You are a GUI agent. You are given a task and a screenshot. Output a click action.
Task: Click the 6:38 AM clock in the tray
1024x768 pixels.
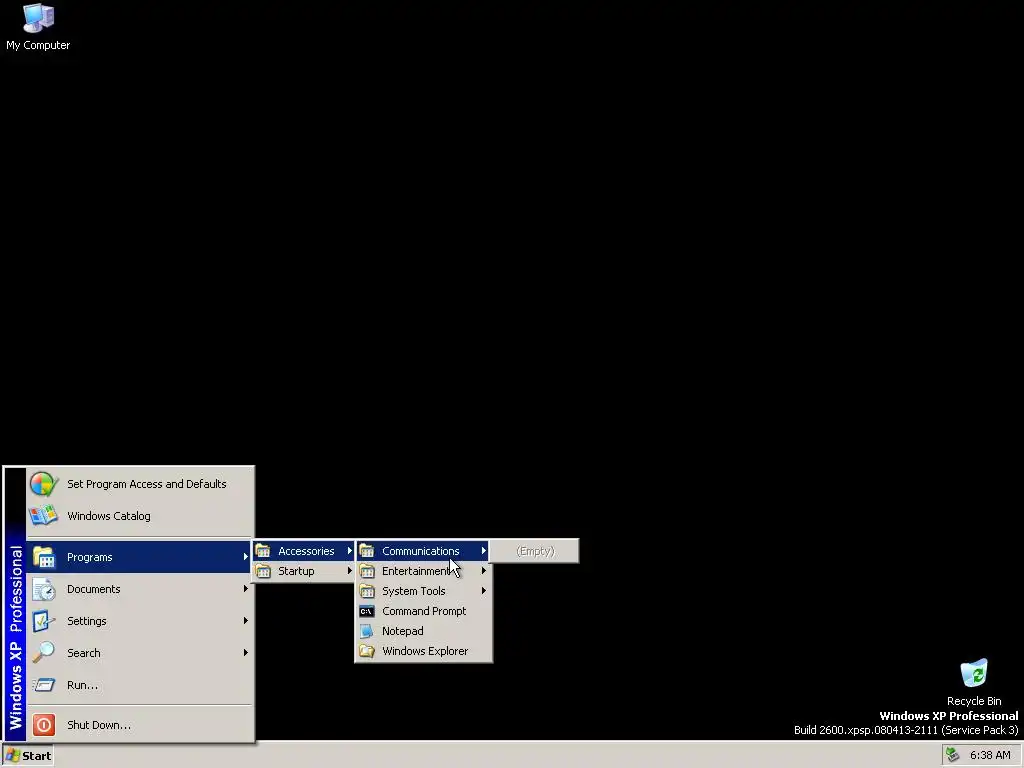coord(990,755)
